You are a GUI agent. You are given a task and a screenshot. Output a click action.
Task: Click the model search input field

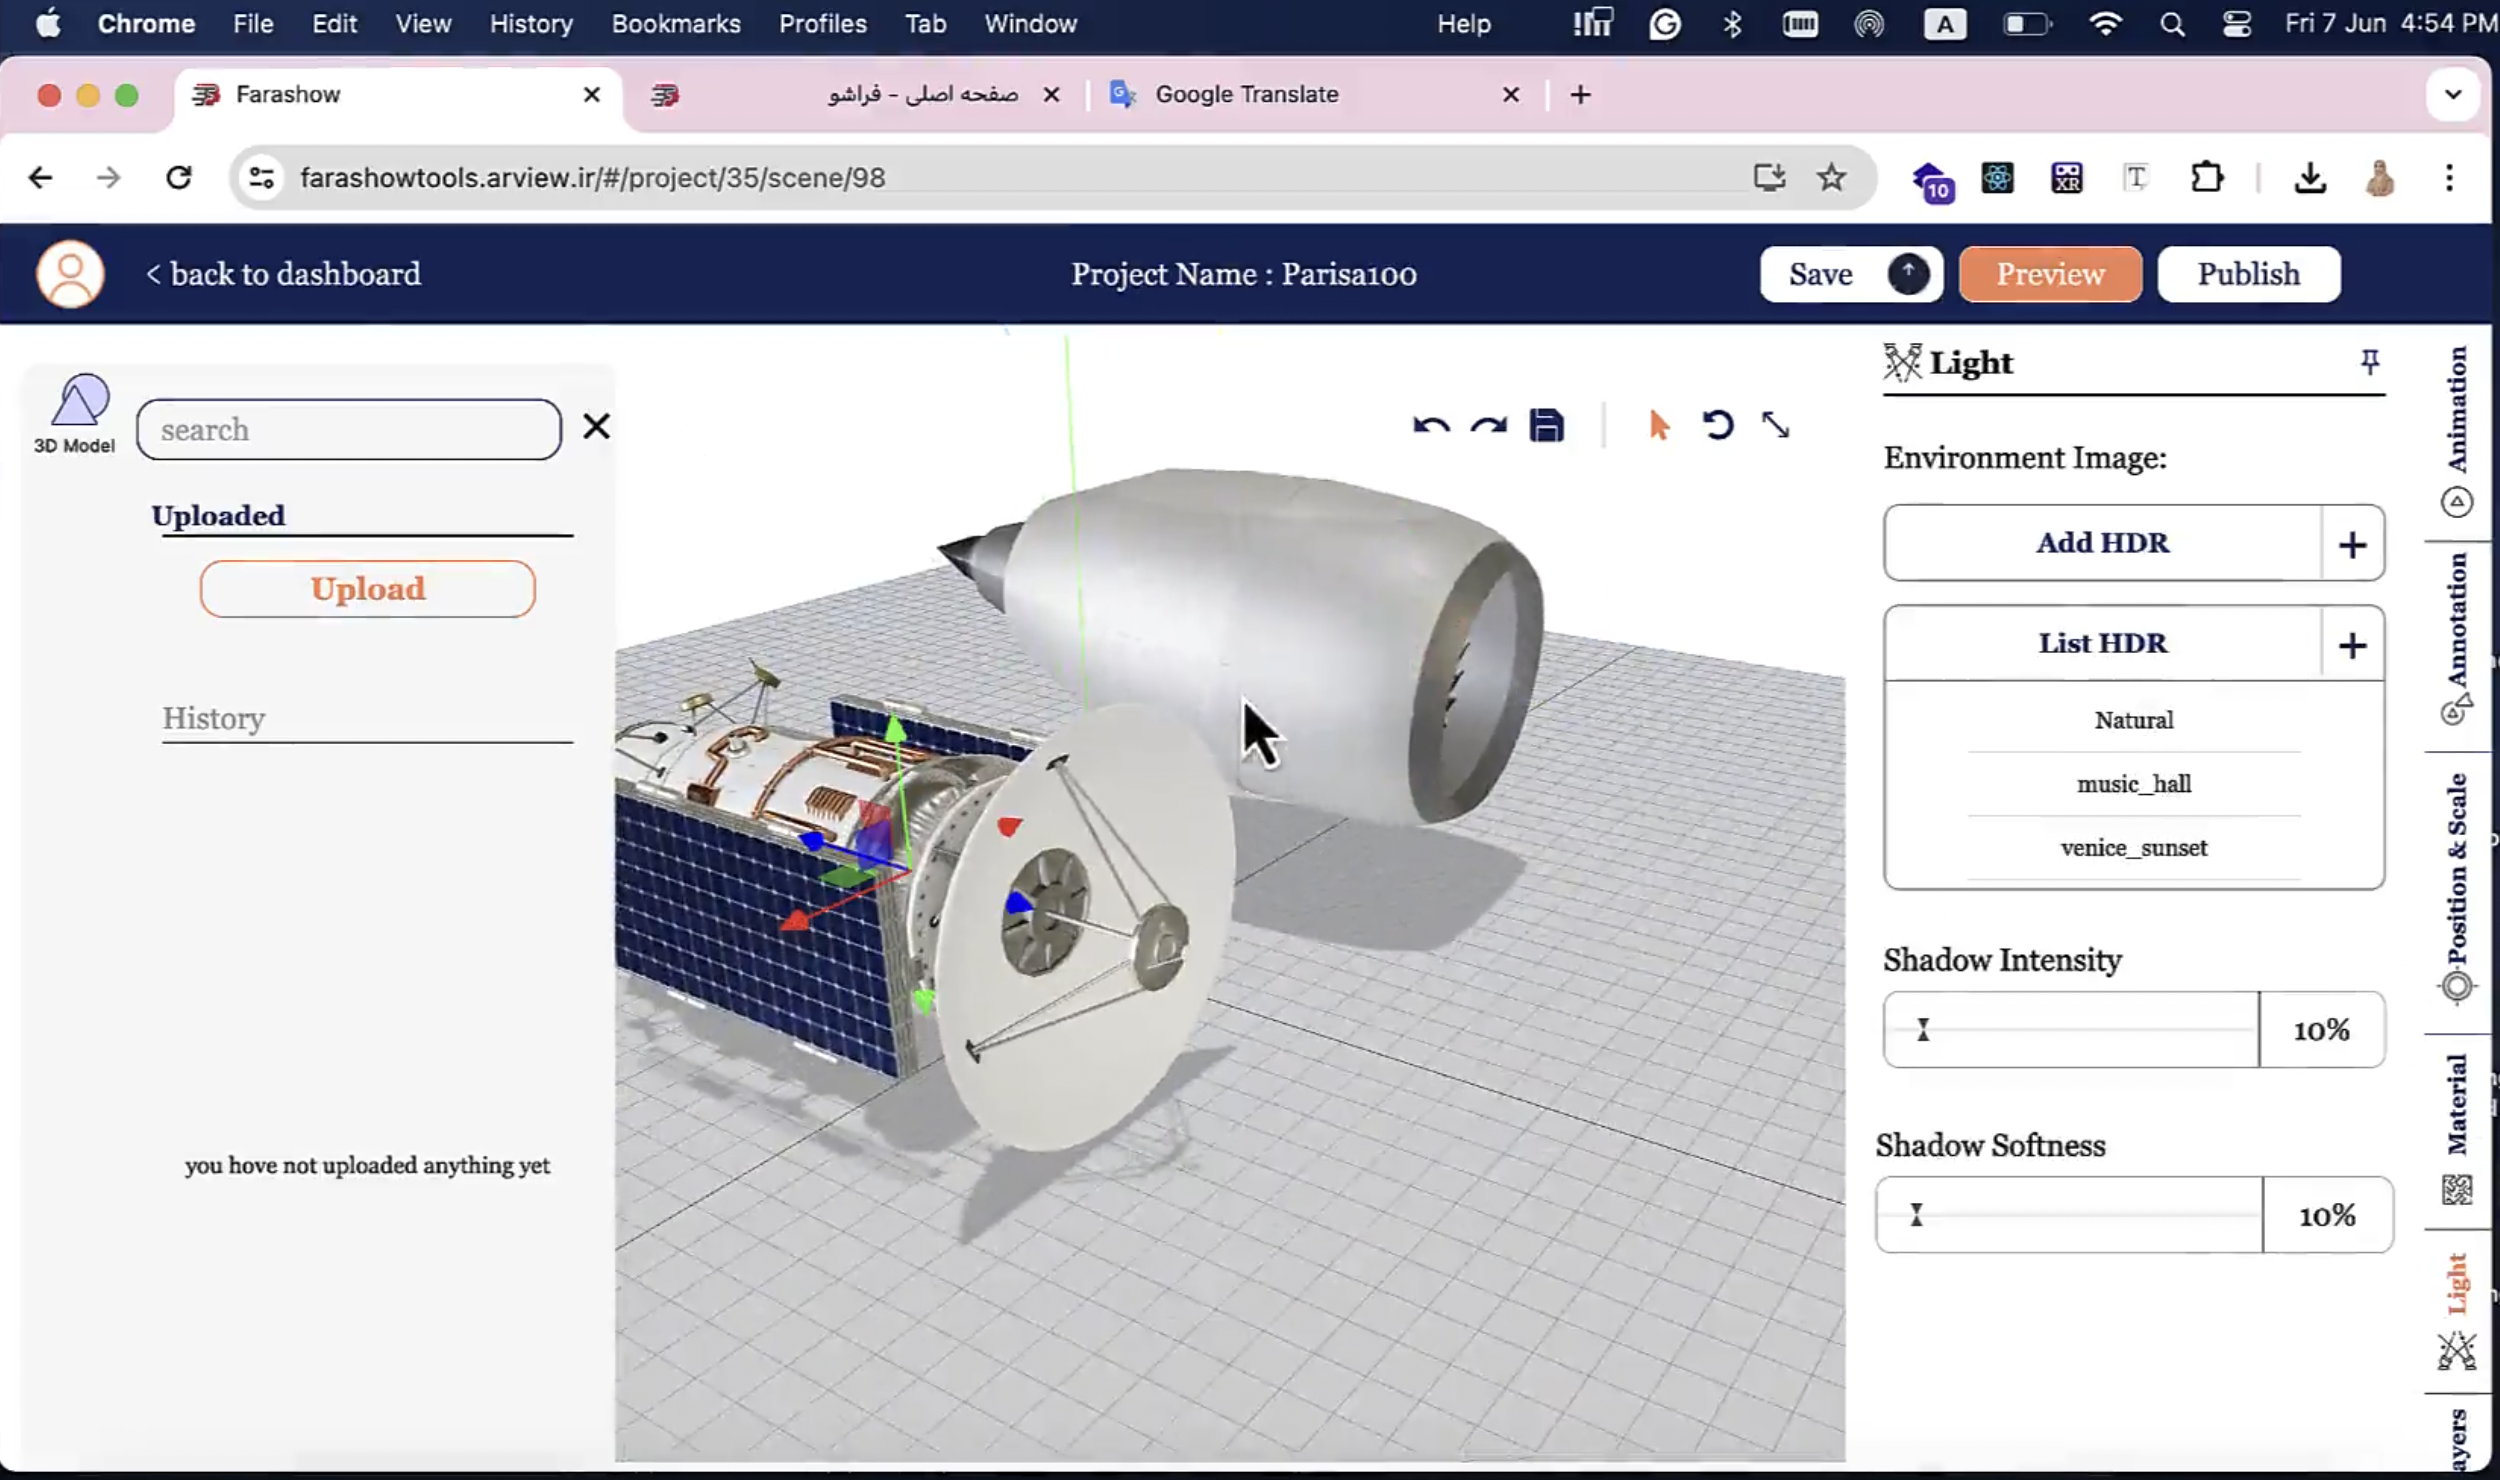pos(348,430)
